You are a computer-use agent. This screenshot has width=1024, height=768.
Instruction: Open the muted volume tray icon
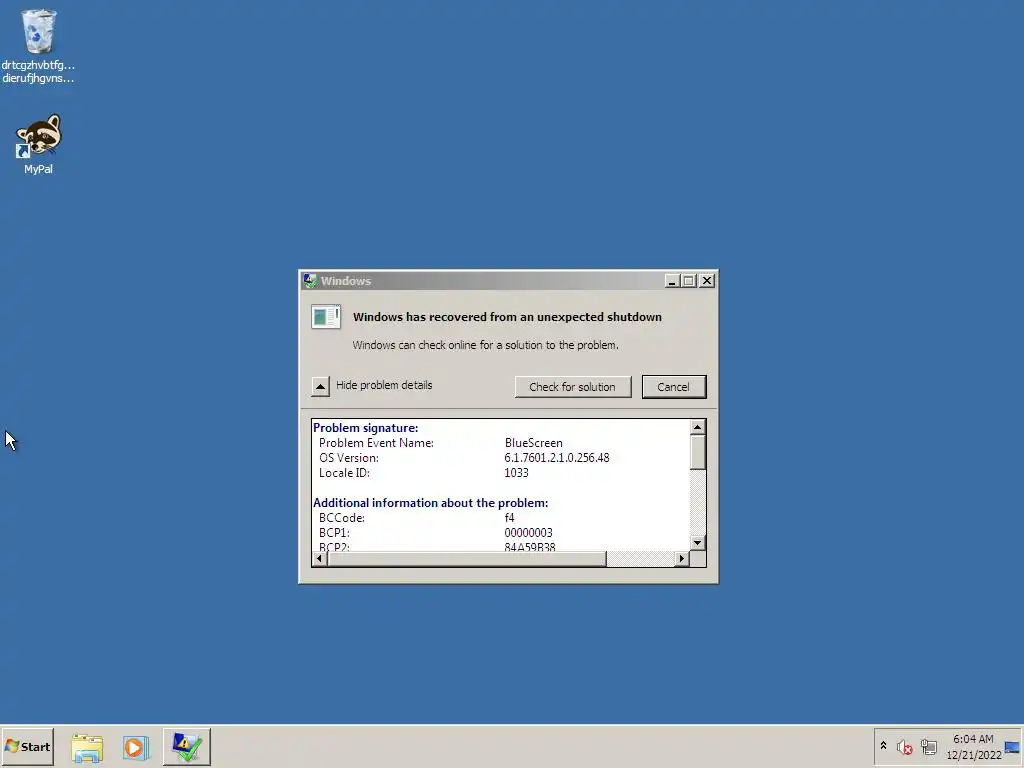(904, 746)
